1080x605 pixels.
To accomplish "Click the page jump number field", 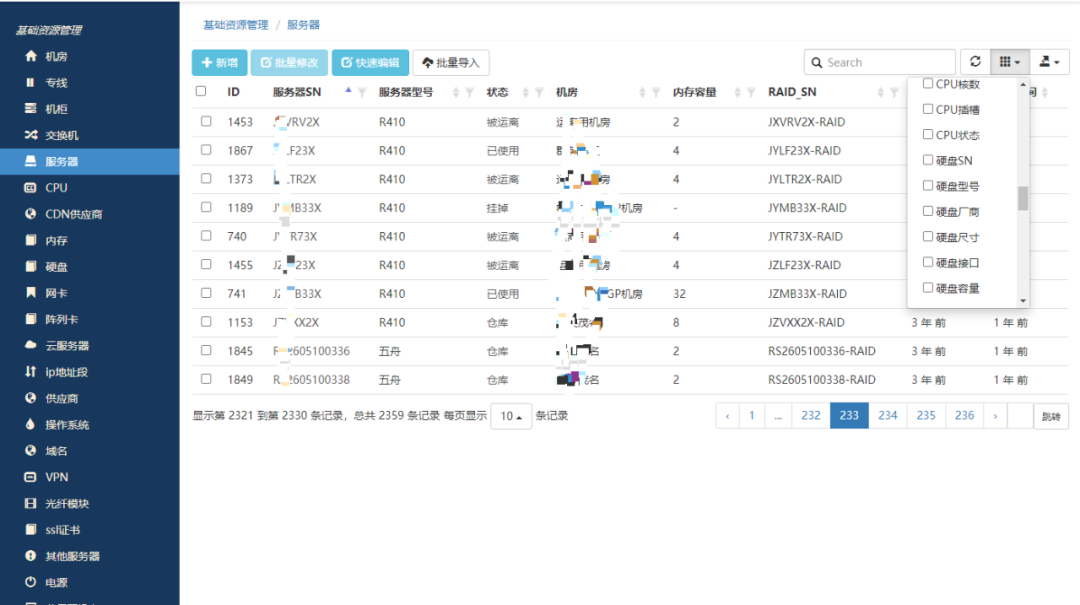I will [x=1020, y=416].
